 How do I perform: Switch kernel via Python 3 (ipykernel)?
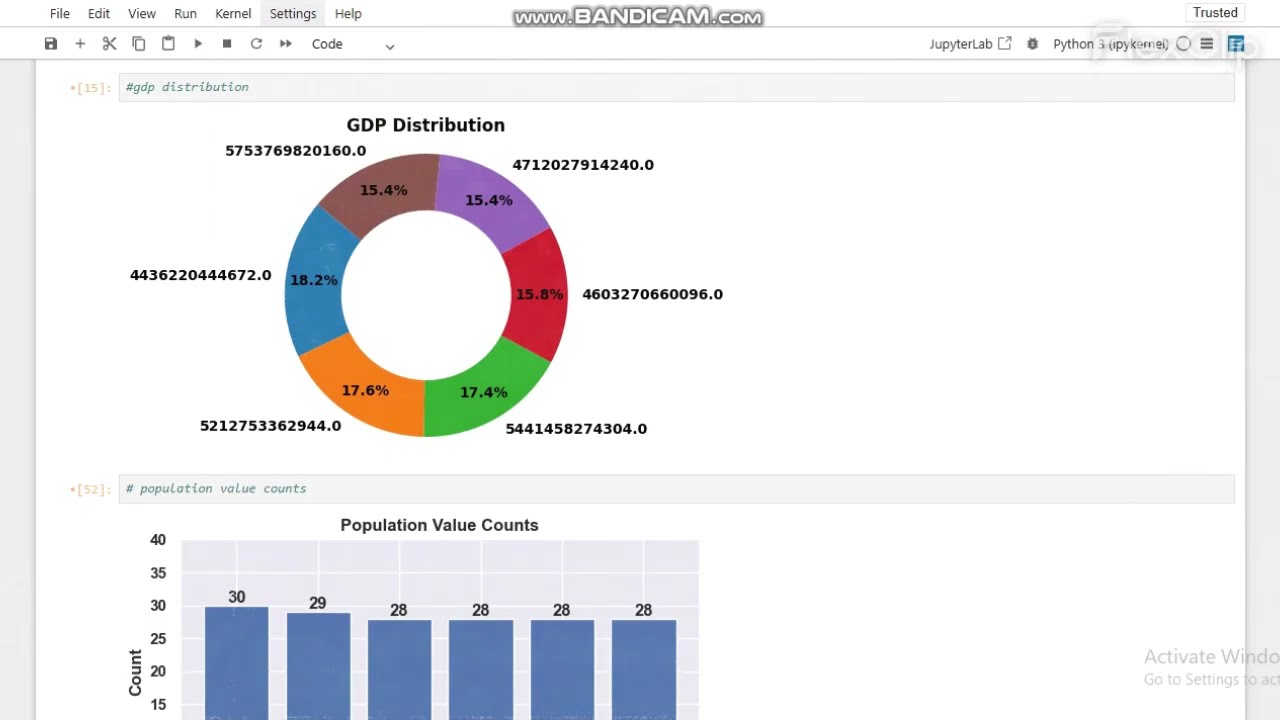[x=1110, y=44]
